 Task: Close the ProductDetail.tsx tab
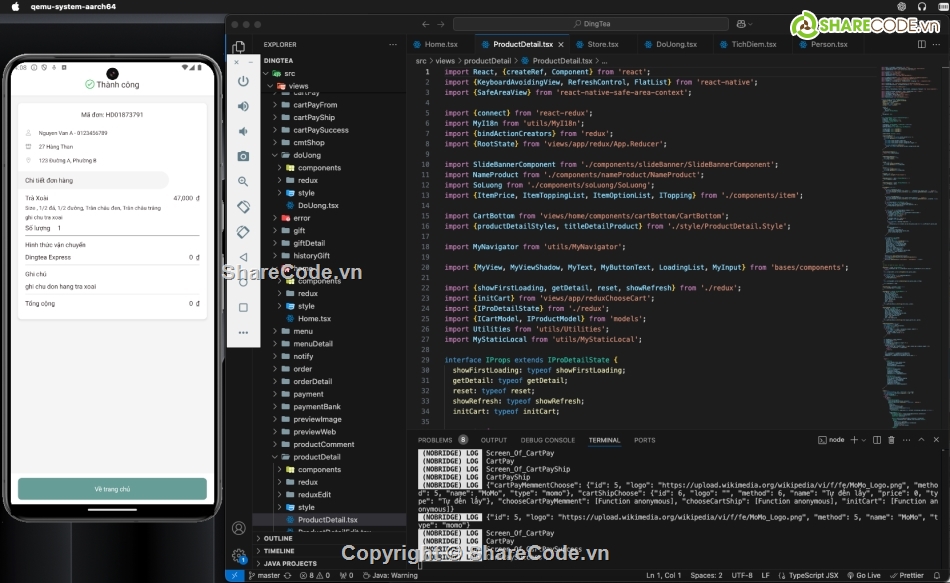point(561,44)
